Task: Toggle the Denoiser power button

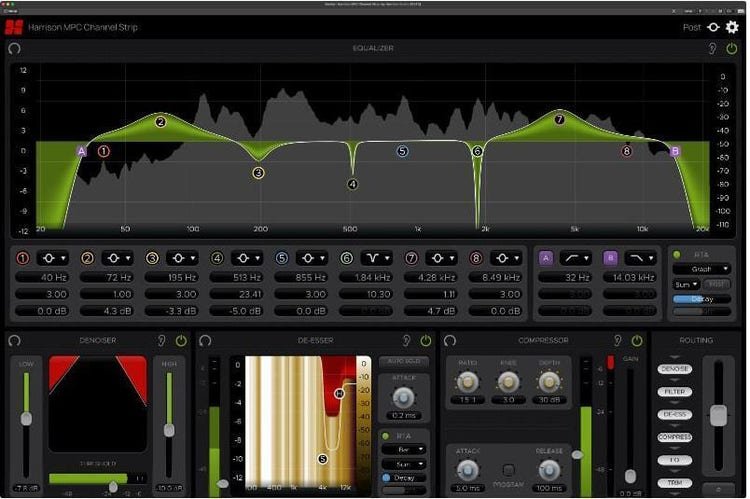Action: pyautogui.click(x=181, y=340)
